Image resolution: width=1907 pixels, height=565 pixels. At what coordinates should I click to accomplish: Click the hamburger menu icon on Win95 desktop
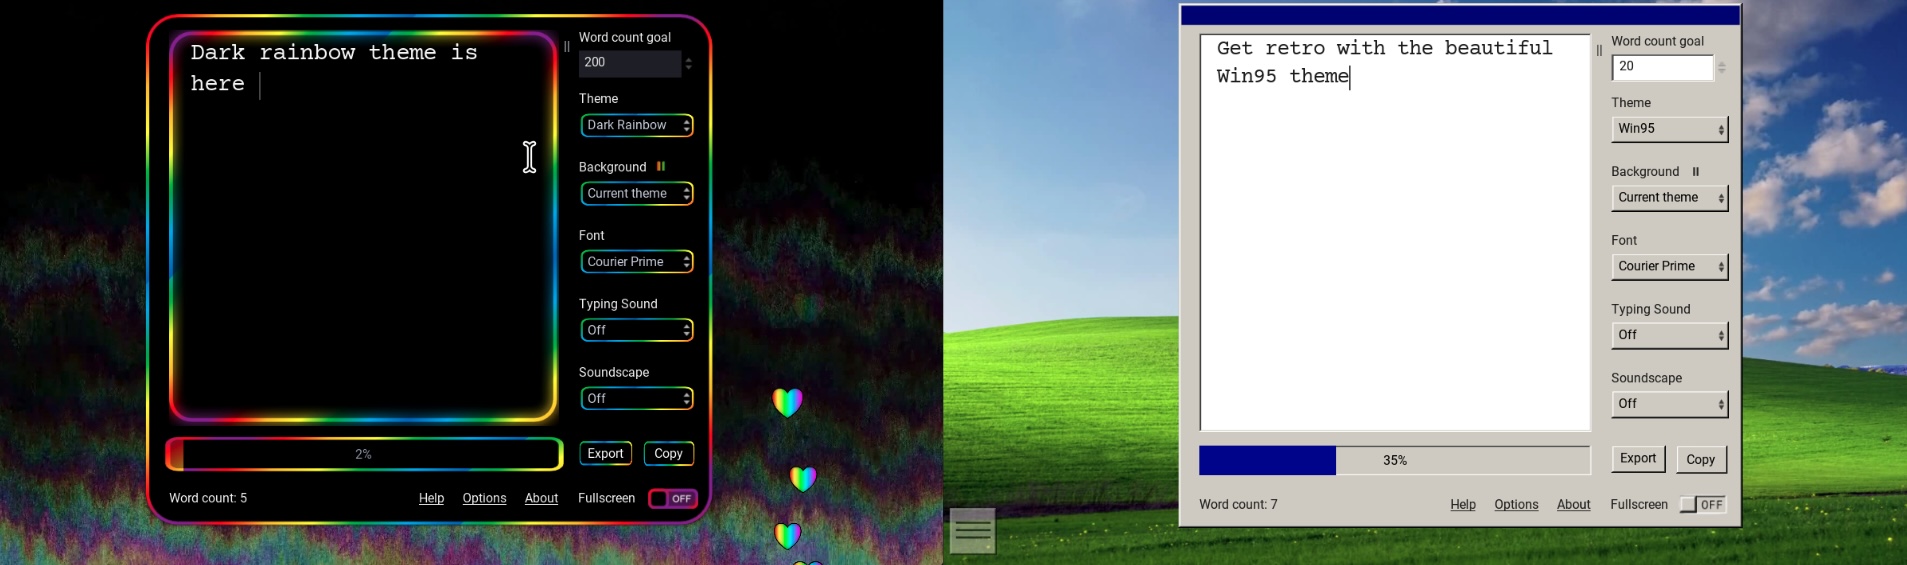[972, 531]
